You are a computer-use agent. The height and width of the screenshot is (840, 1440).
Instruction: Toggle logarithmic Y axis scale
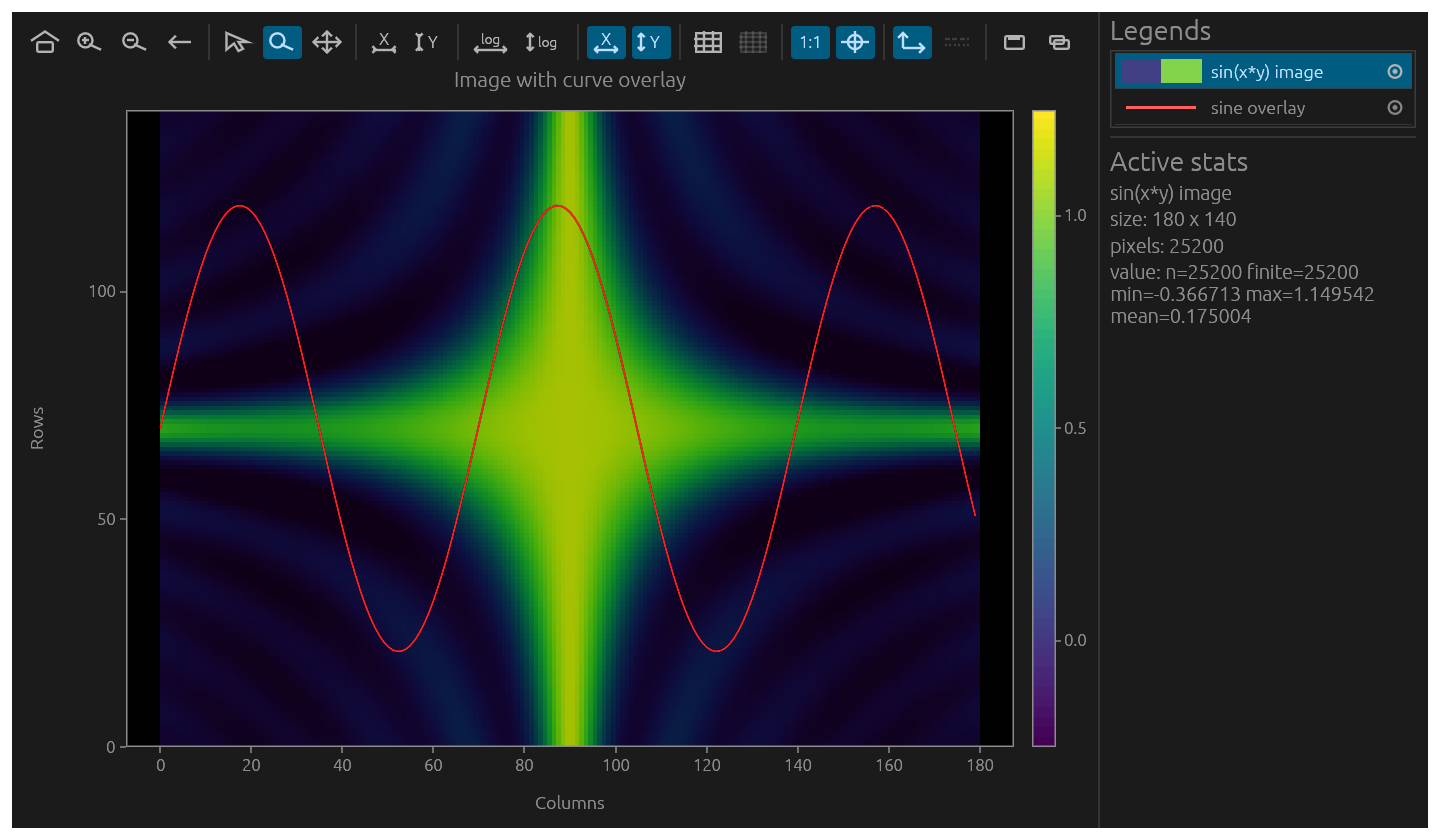(541, 42)
